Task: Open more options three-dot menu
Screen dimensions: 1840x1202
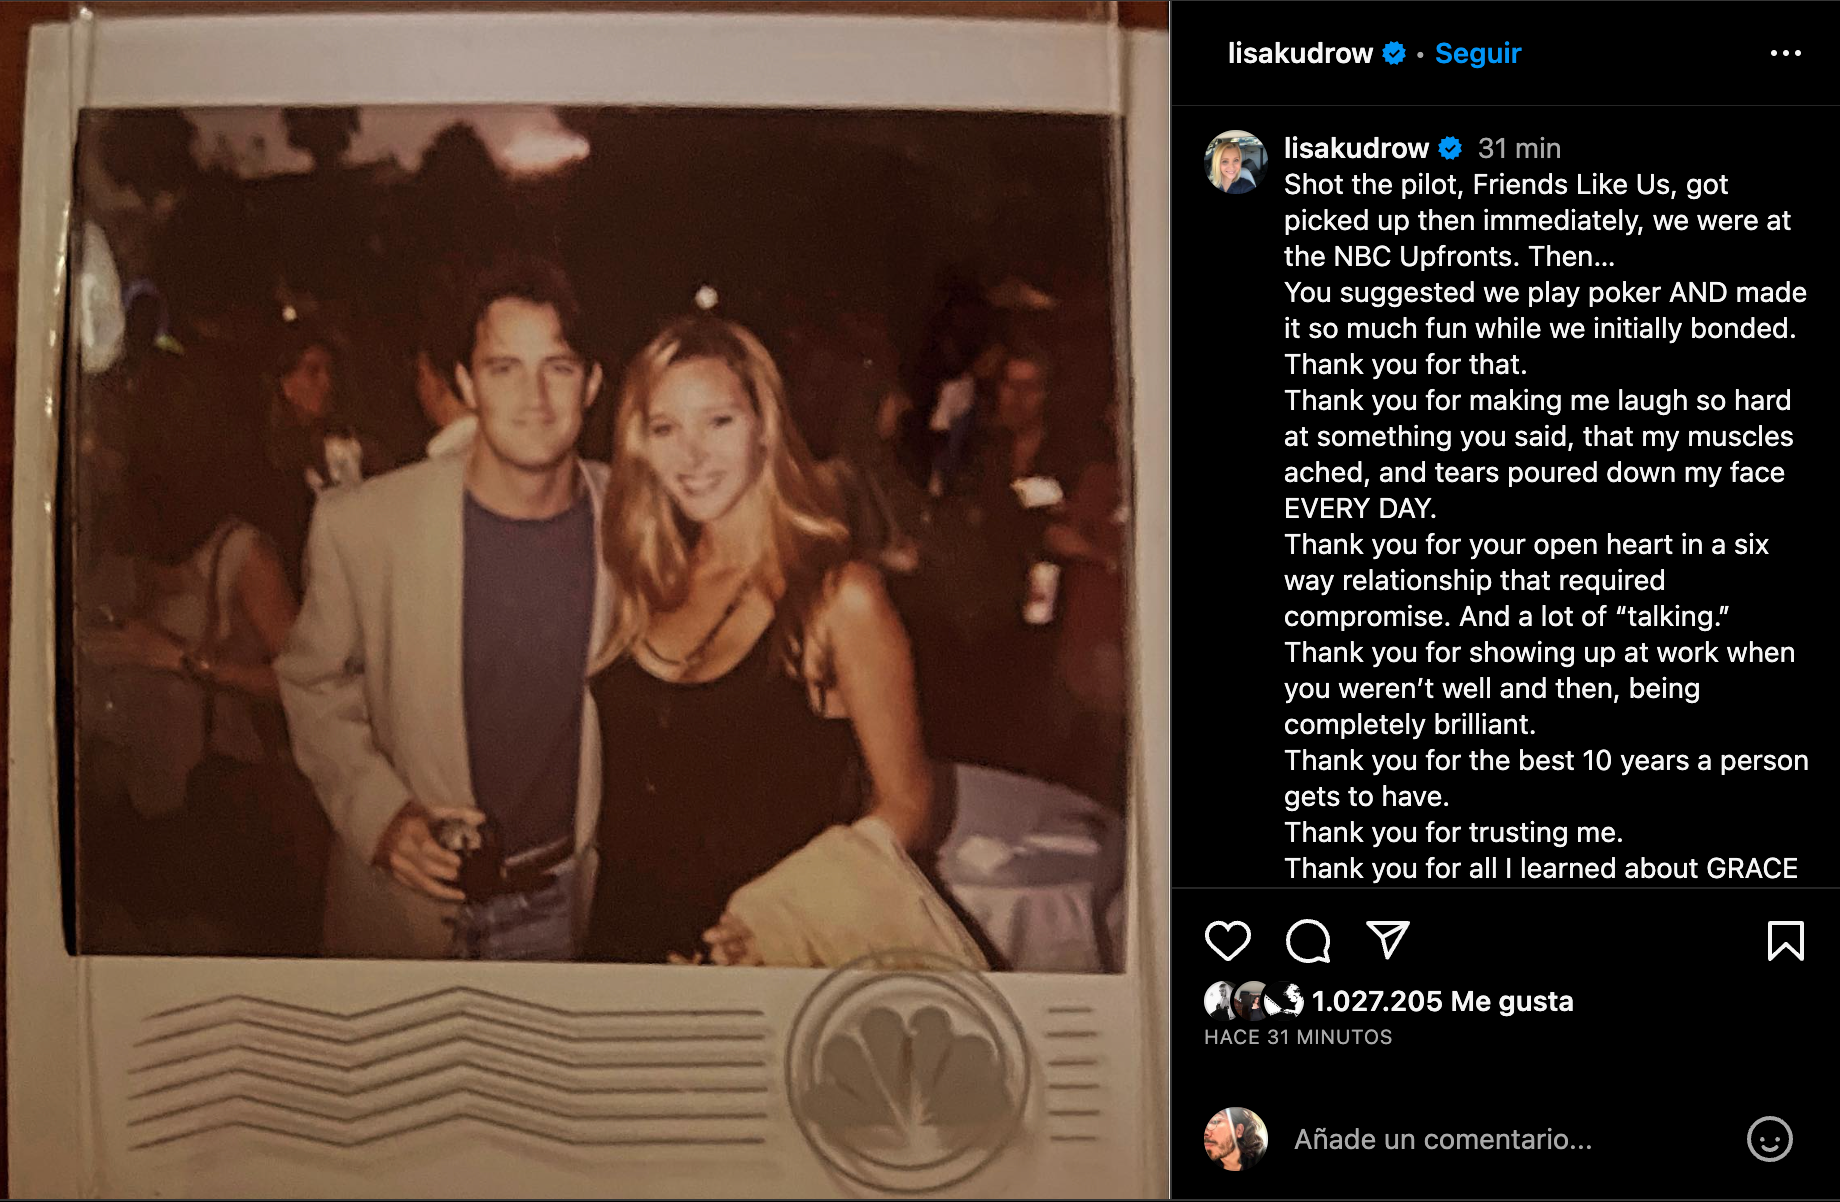Action: (x=1785, y=53)
